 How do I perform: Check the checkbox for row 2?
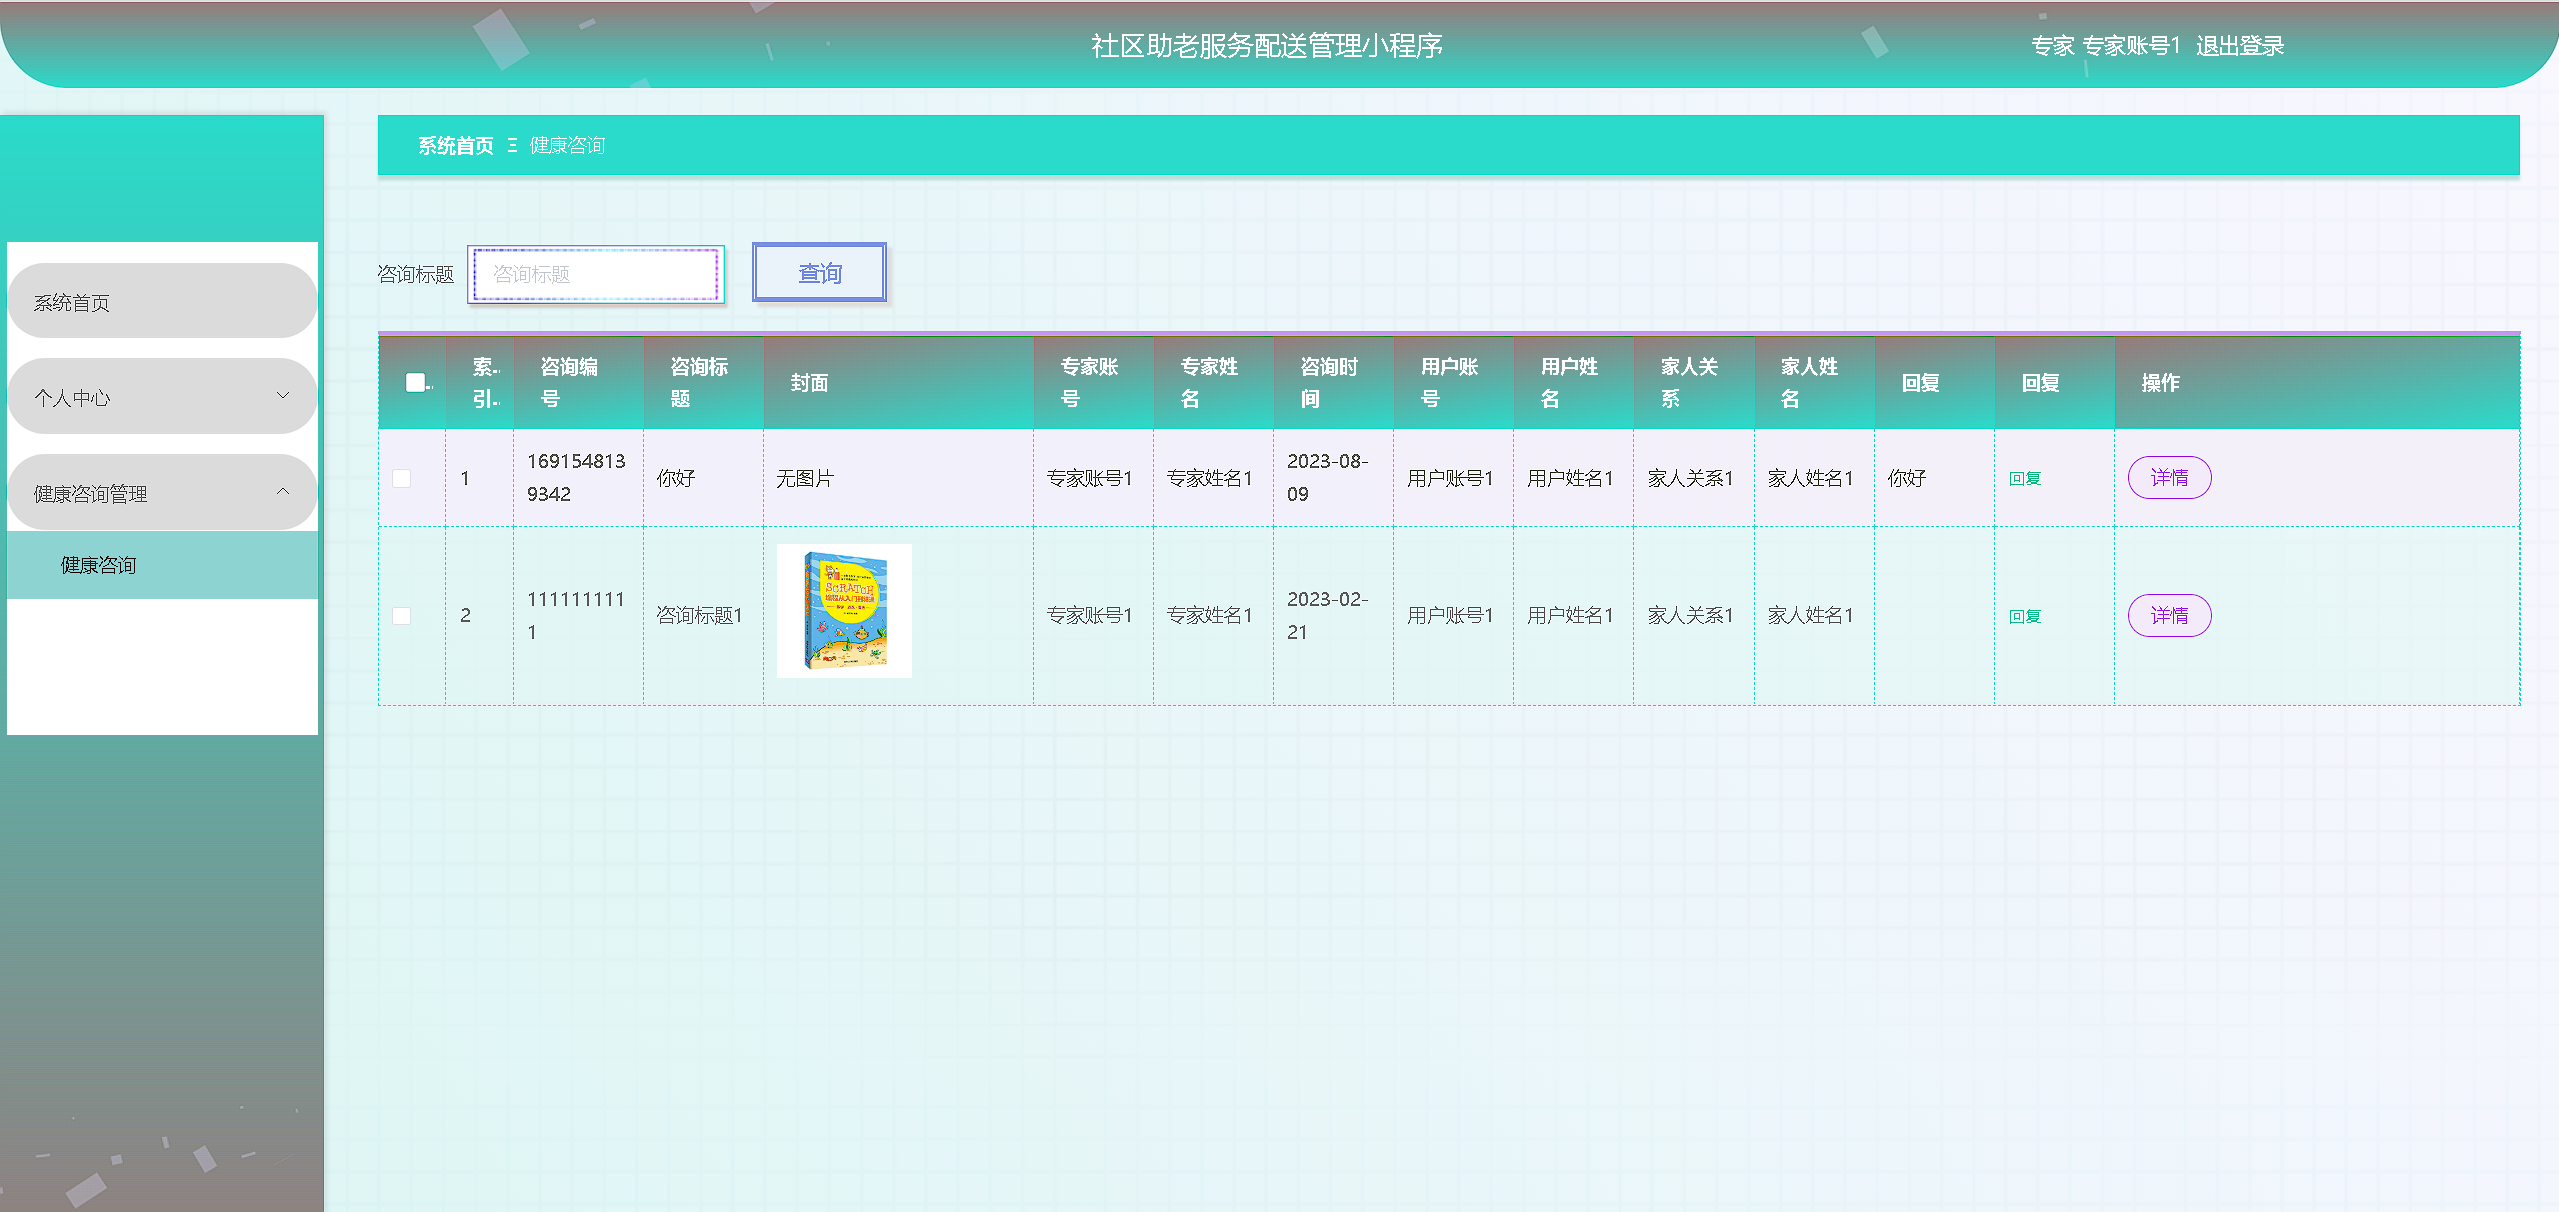click(x=402, y=616)
